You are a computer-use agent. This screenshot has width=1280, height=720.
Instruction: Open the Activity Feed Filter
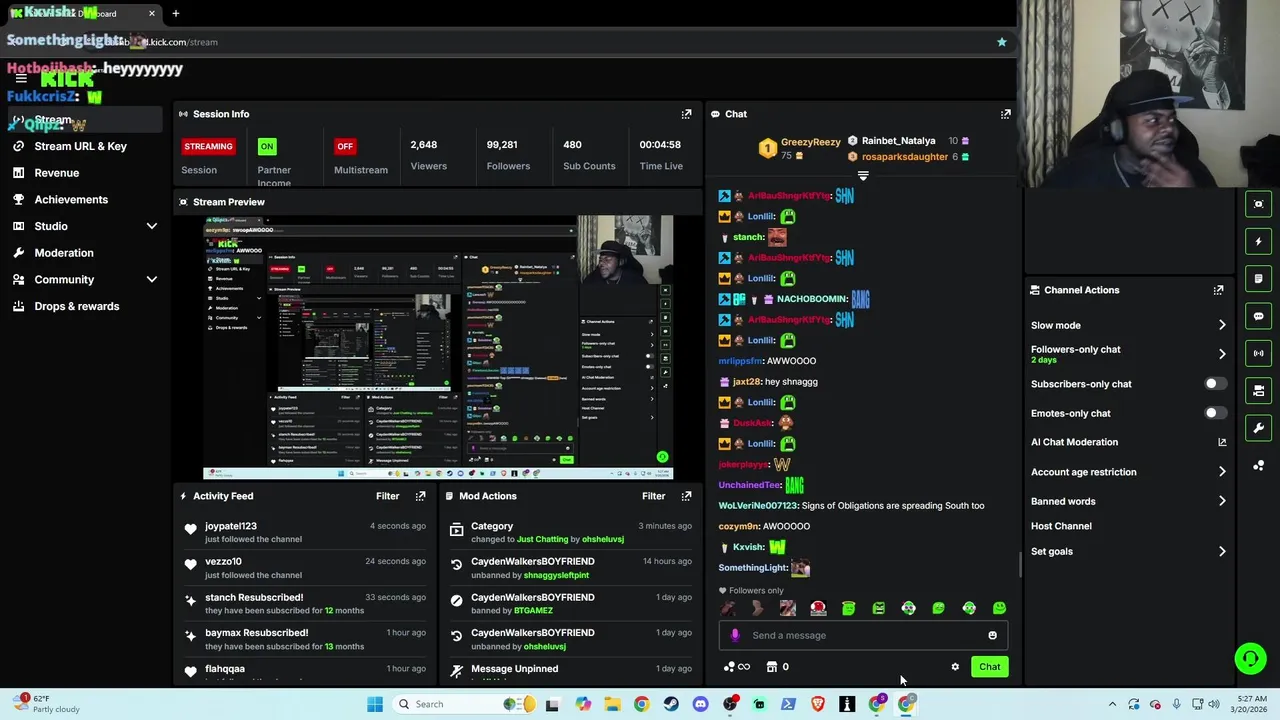pyautogui.click(x=387, y=496)
